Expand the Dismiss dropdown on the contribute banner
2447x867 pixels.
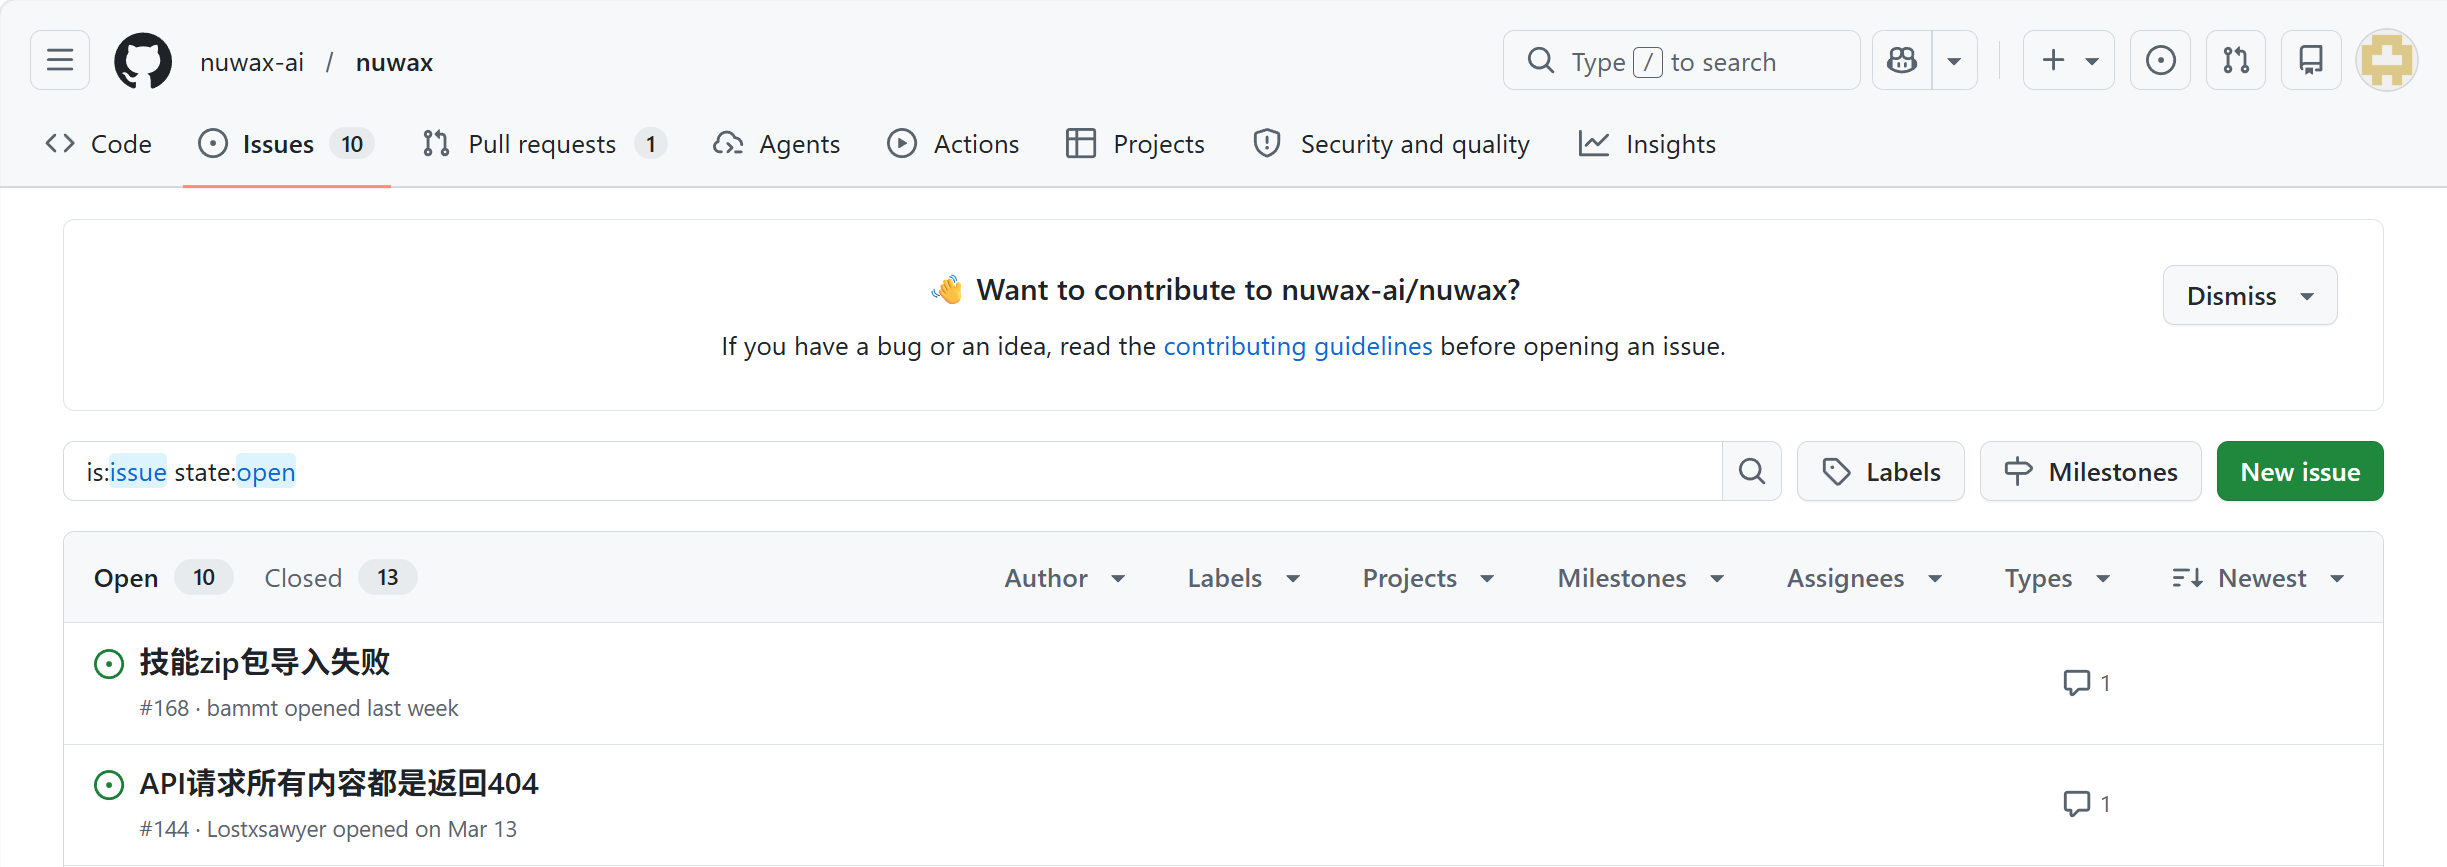[x=2250, y=295]
